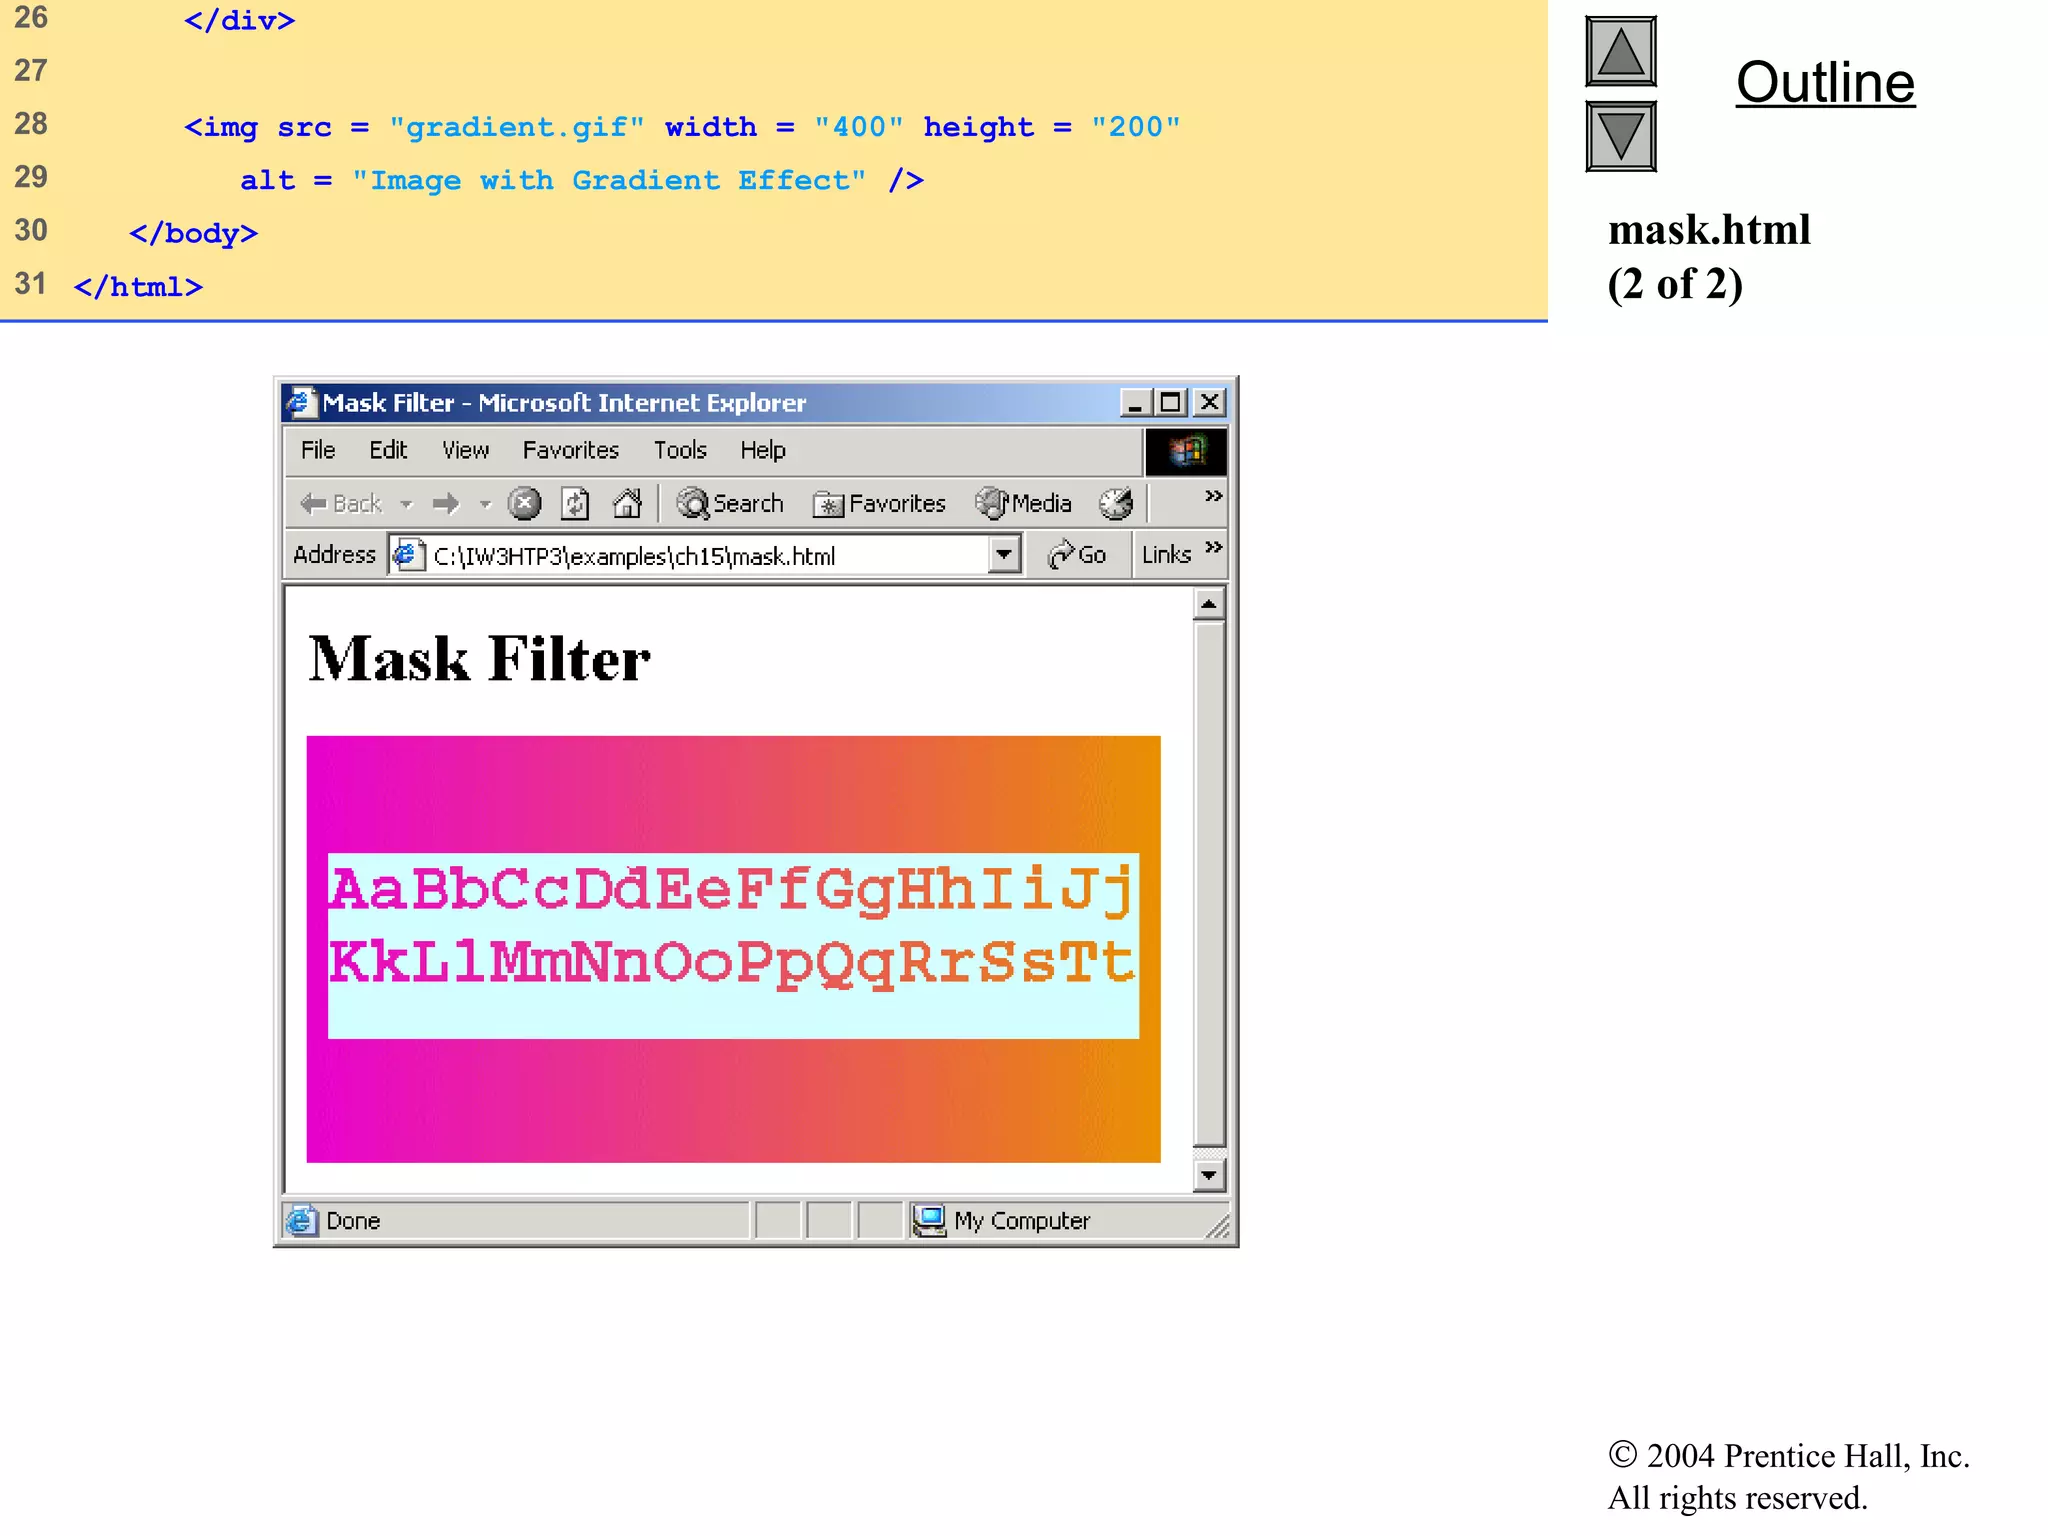Click the Go button
The image size is (2048, 1536).
(x=1077, y=555)
